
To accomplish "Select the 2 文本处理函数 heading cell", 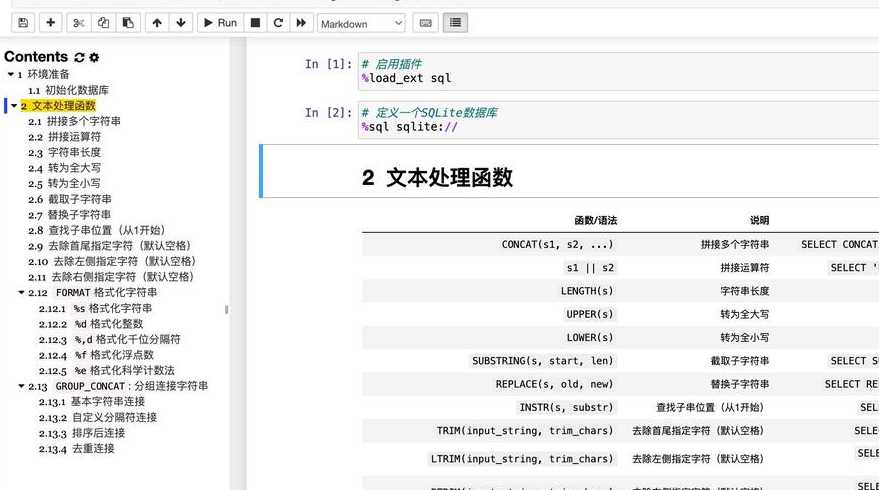I will (x=569, y=171).
